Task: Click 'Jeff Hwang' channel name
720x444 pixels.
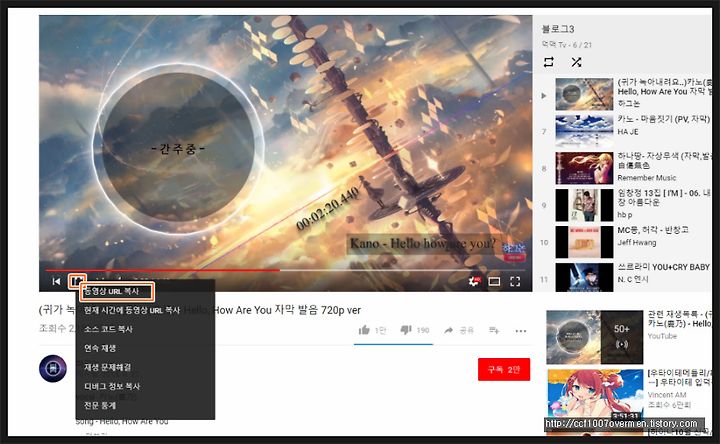Action: coord(637,242)
